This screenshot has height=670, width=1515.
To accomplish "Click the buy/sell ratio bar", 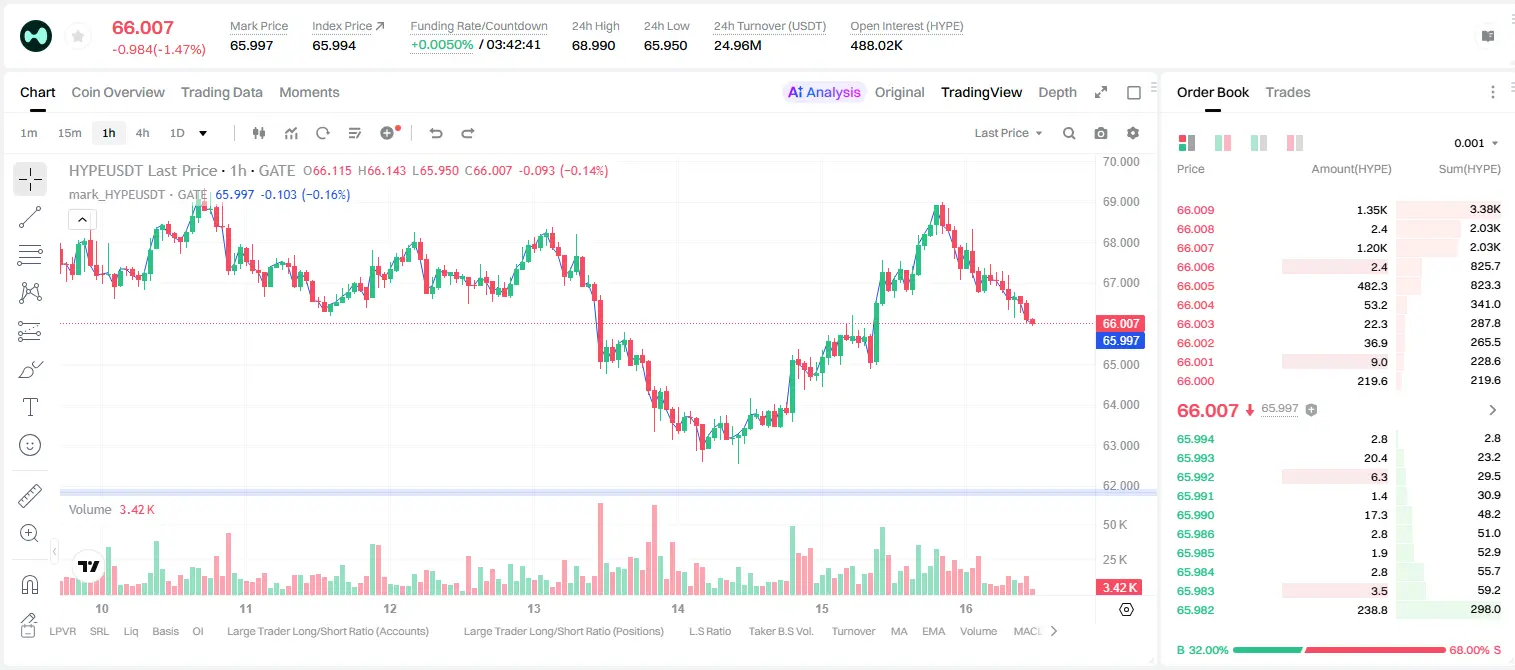I will 1339,650.
